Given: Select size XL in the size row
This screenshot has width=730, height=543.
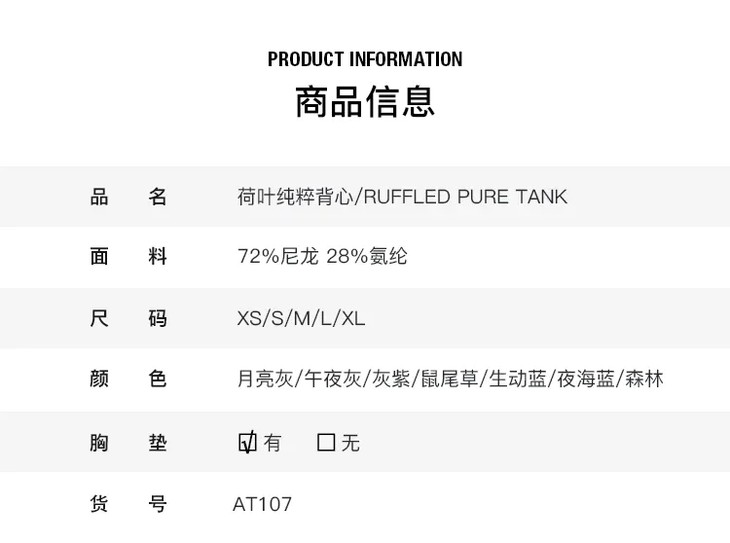Looking at the screenshot, I should pos(354,319).
